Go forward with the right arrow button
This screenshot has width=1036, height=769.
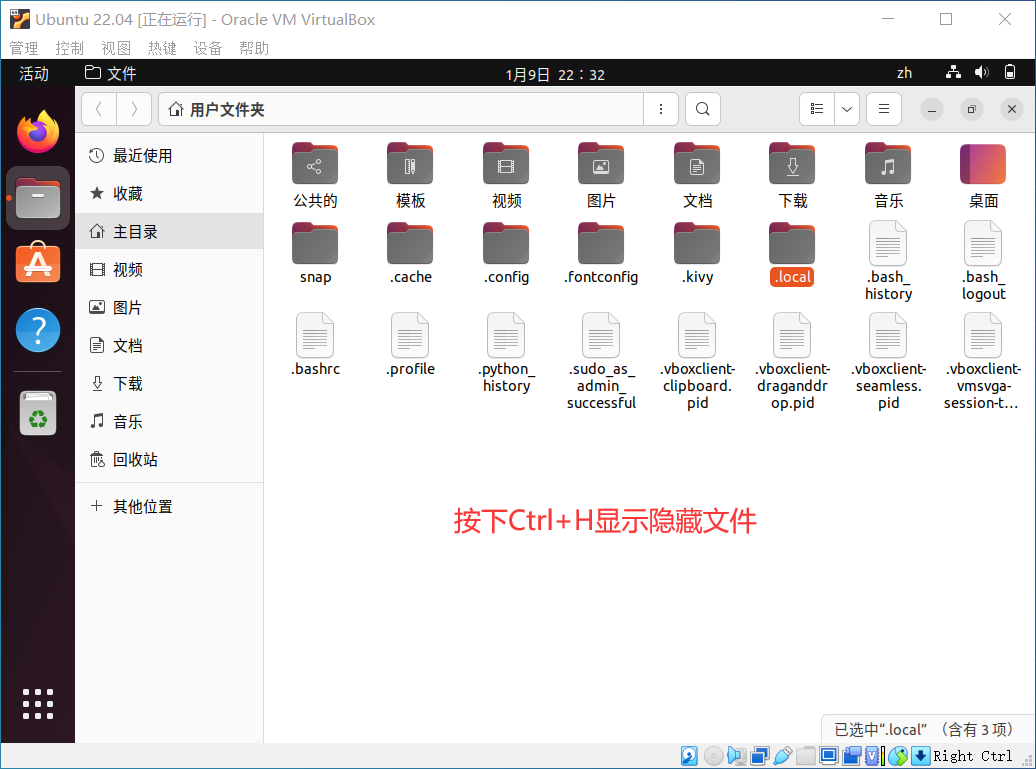(134, 109)
